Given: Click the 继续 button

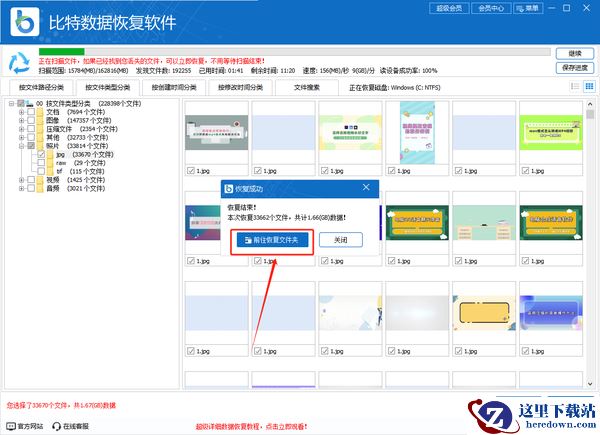Looking at the screenshot, I should point(575,54).
